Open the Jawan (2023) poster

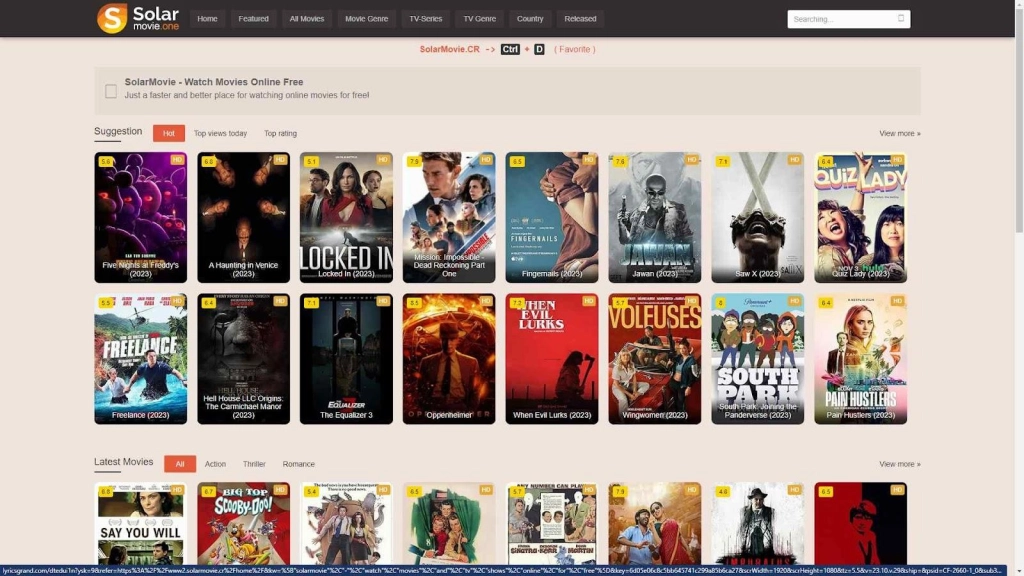[655, 217]
